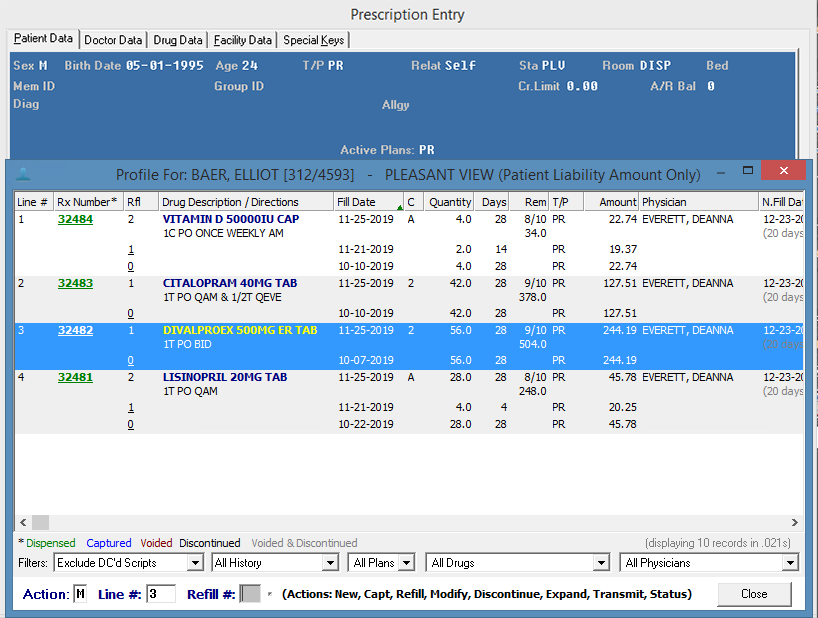The image size is (818, 618).
Task: Click the profile window user icon
Action: (23, 174)
